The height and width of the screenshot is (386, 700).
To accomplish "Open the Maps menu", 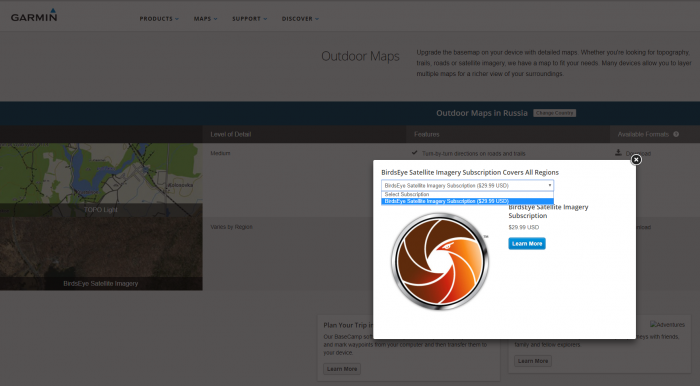I will (x=205, y=19).
